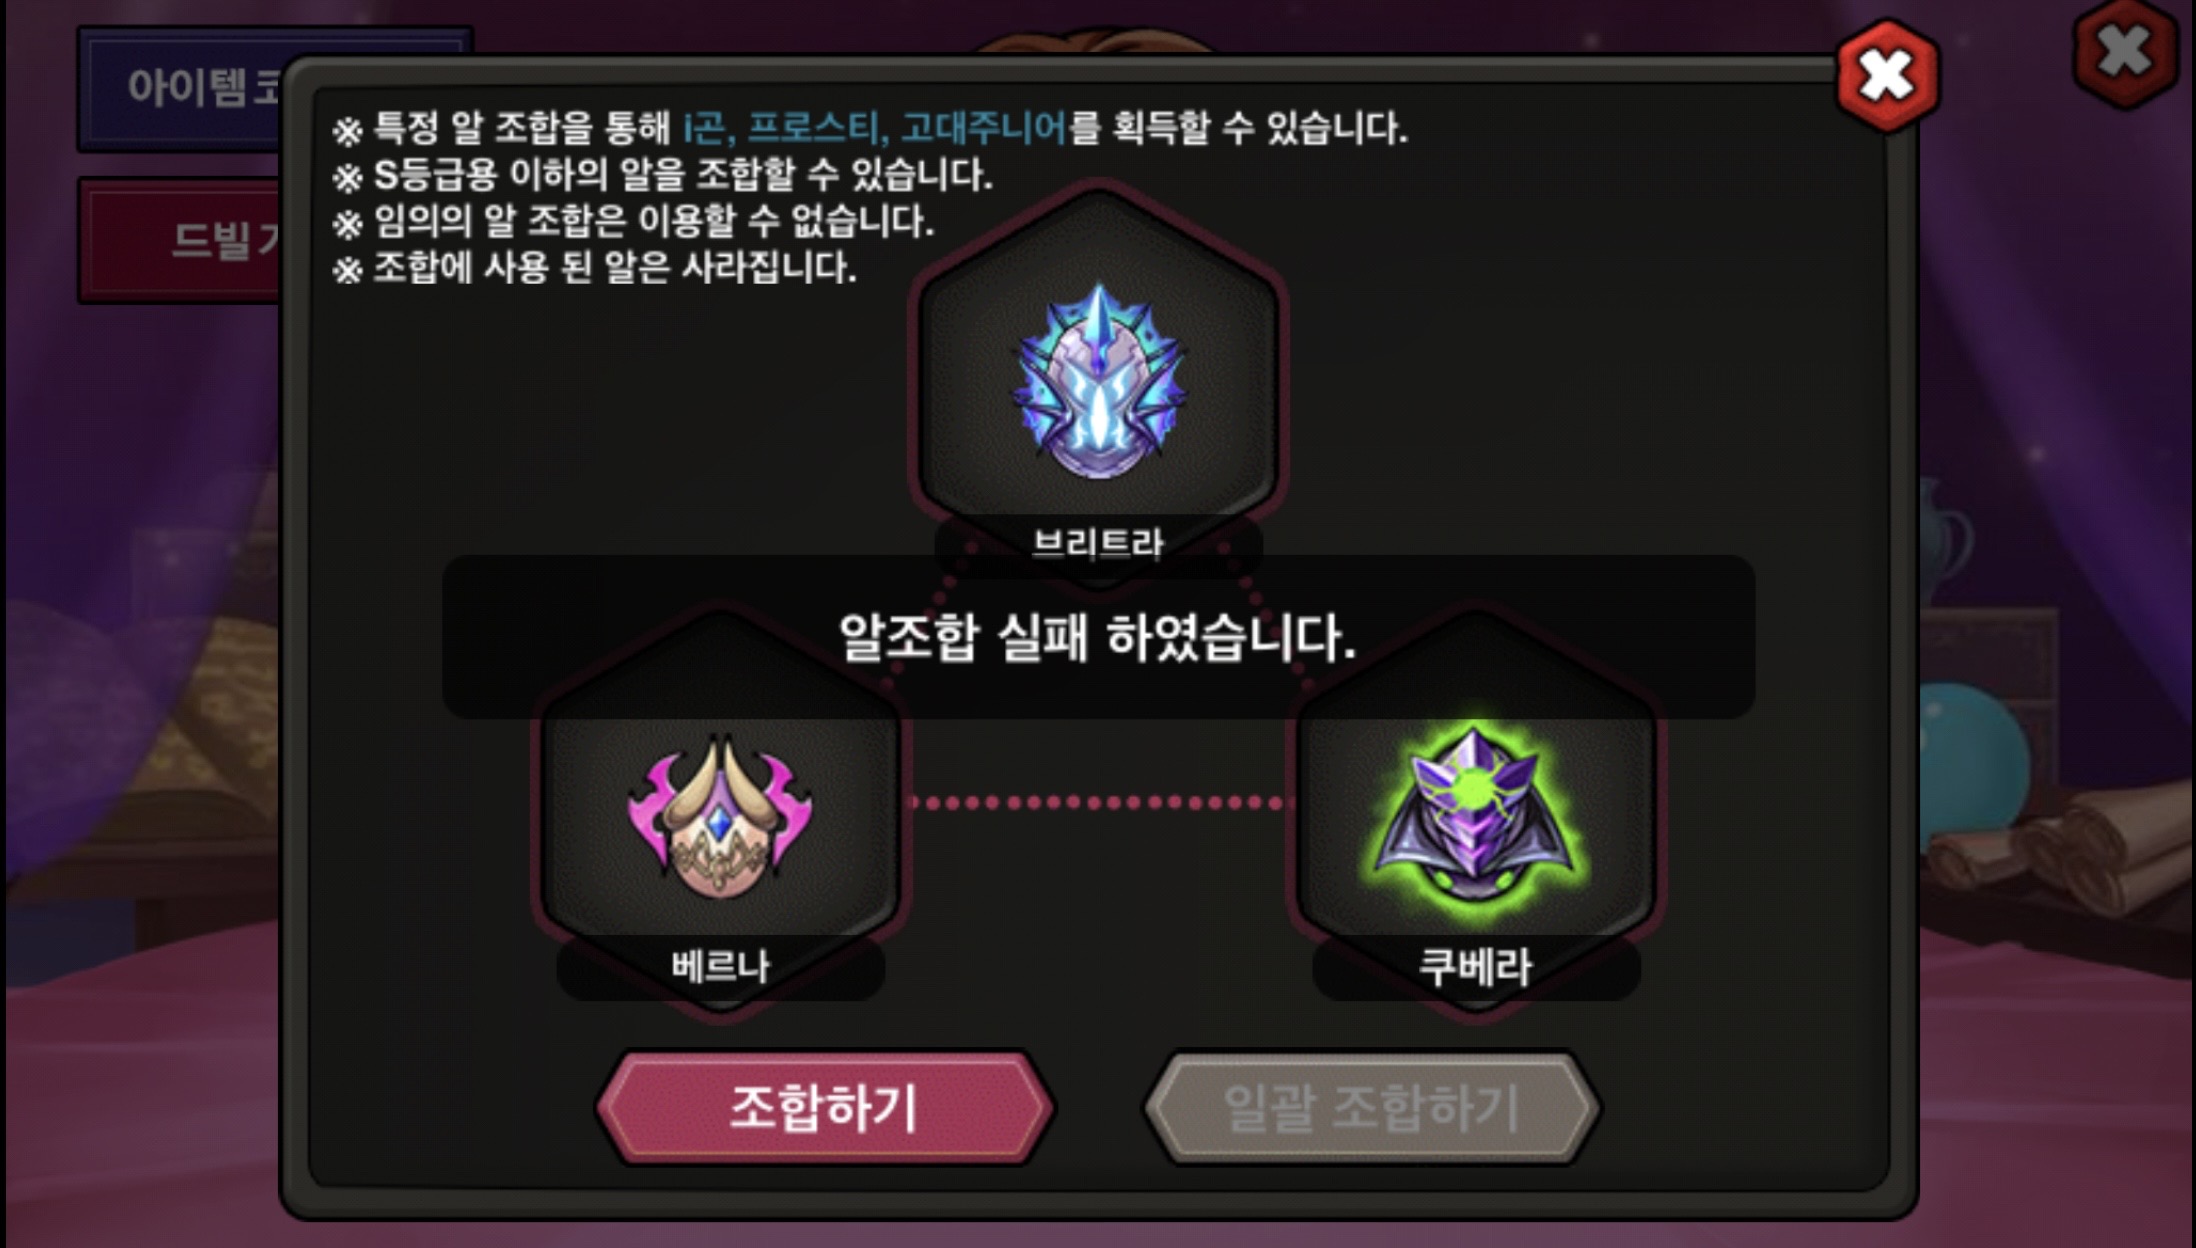Select the 브리트라 blue spiked egg icon
The width and height of the screenshot is (2196, 1248).
pyautogui.click(x=1098, y=382)
